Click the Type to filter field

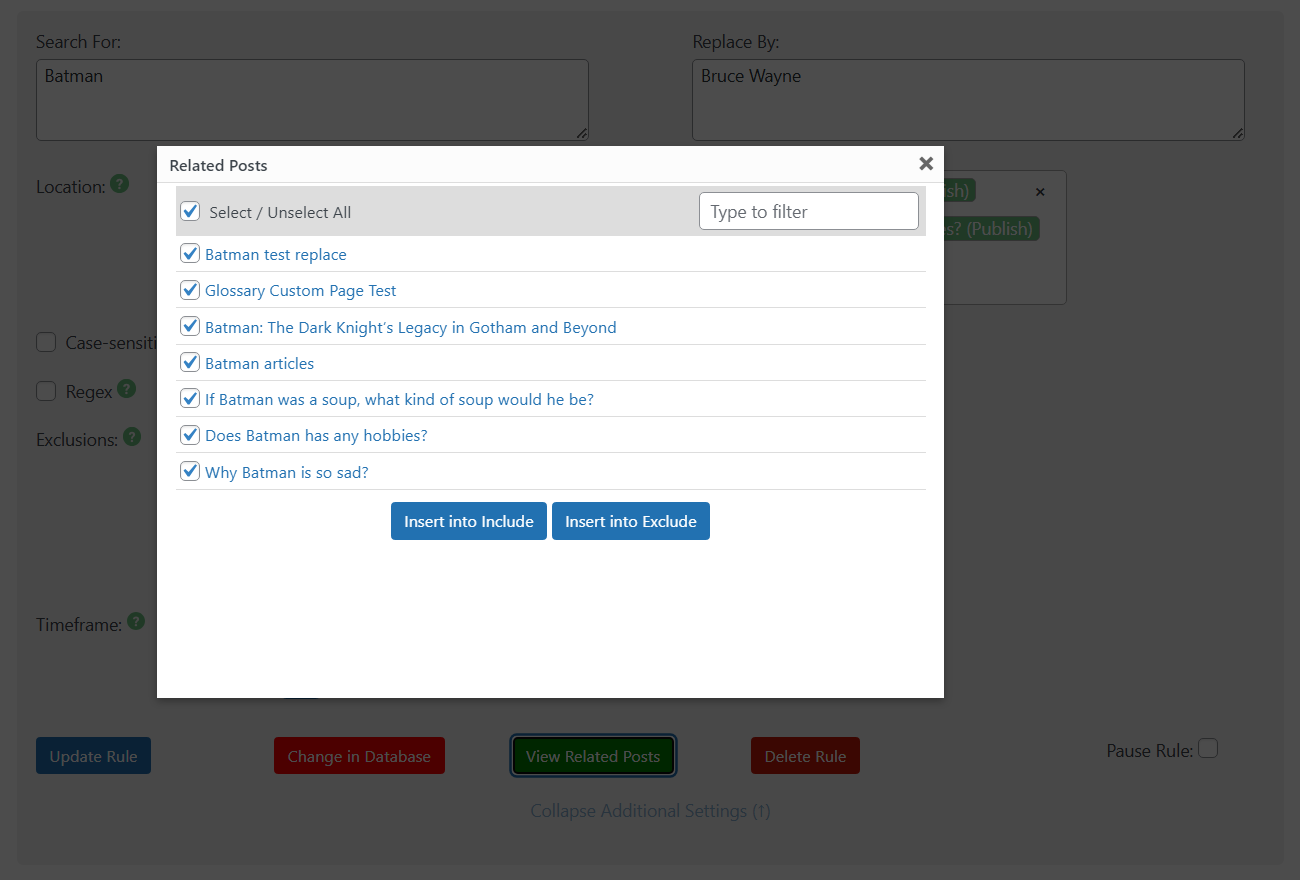pos(808,211)
